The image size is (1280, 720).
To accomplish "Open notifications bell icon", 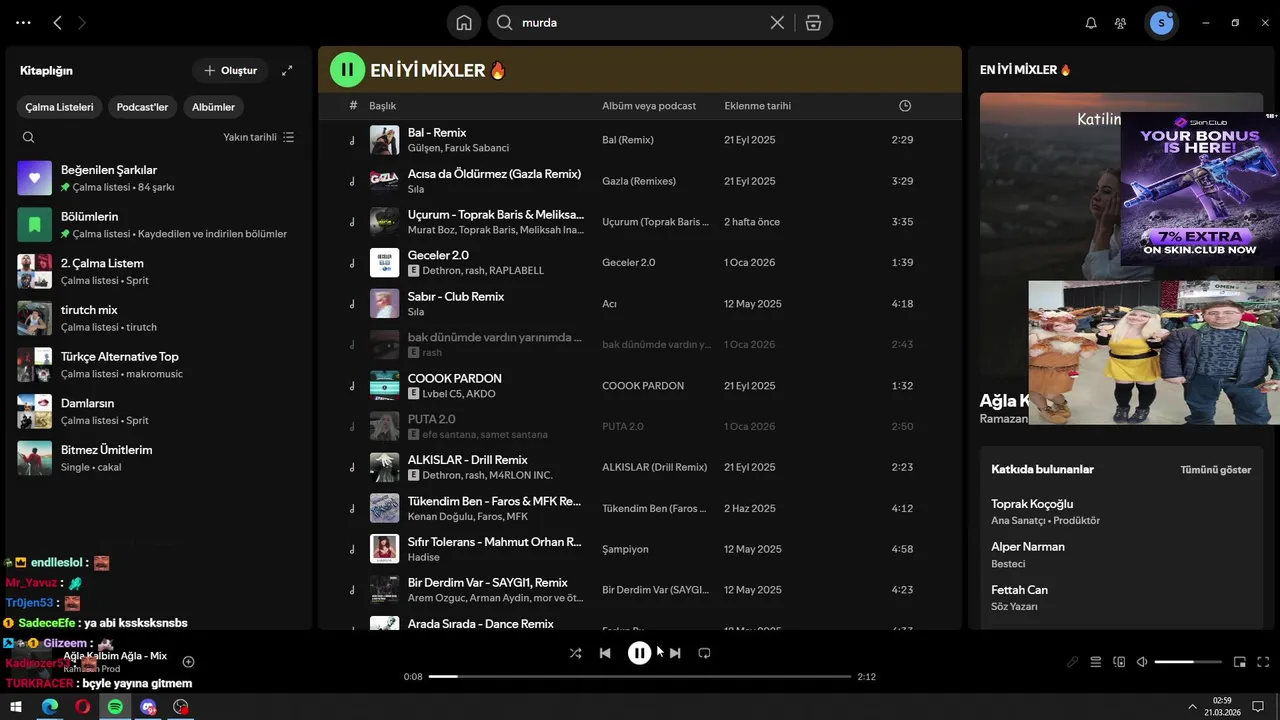I will point(1091,23).
